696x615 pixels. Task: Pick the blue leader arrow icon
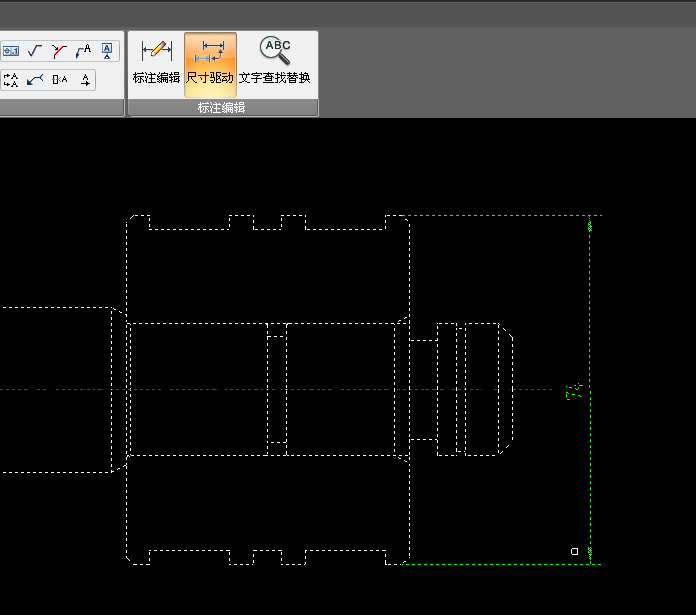pyautogui.click(x=35, y=79)
